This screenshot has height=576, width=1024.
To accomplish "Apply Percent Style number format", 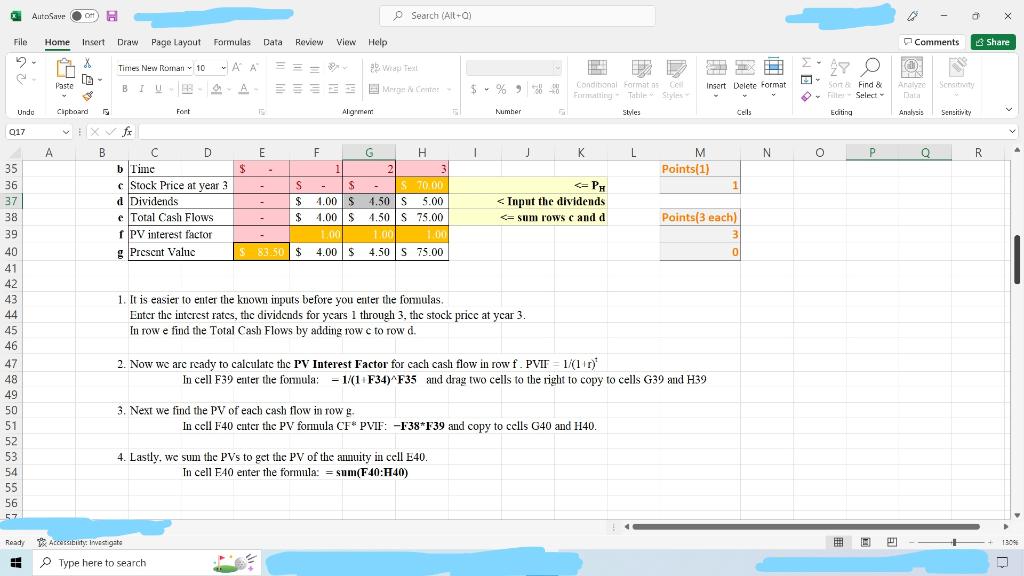I will tap(499, 89).
